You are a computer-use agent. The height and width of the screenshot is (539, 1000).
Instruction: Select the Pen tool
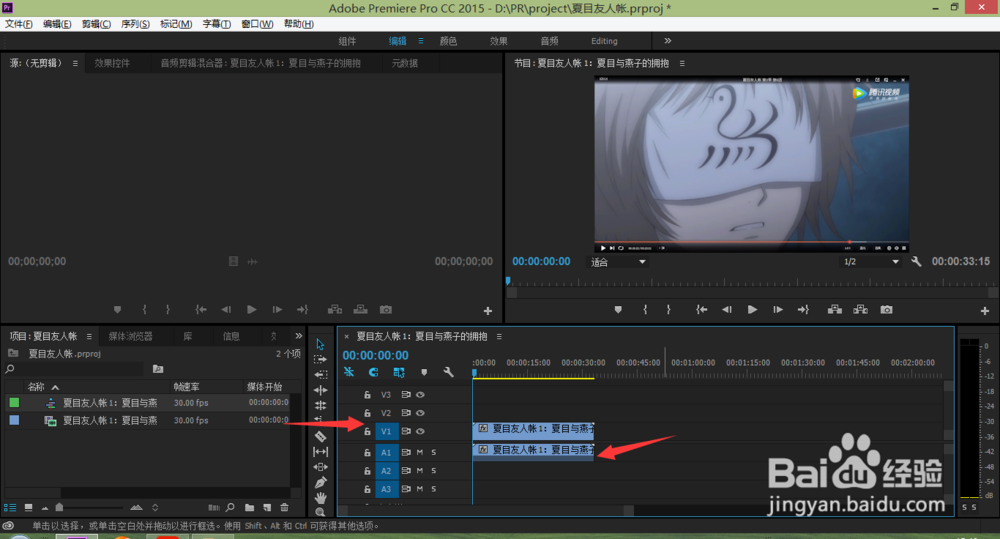click(320, 482)
